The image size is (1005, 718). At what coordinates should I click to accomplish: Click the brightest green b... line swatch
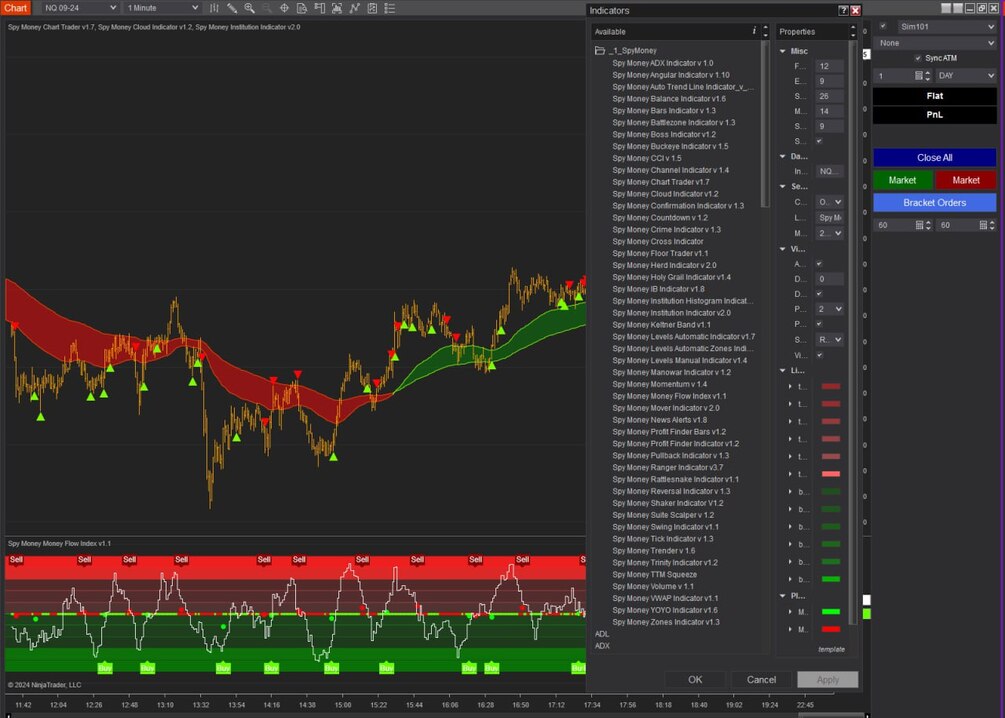pos(831,580)
